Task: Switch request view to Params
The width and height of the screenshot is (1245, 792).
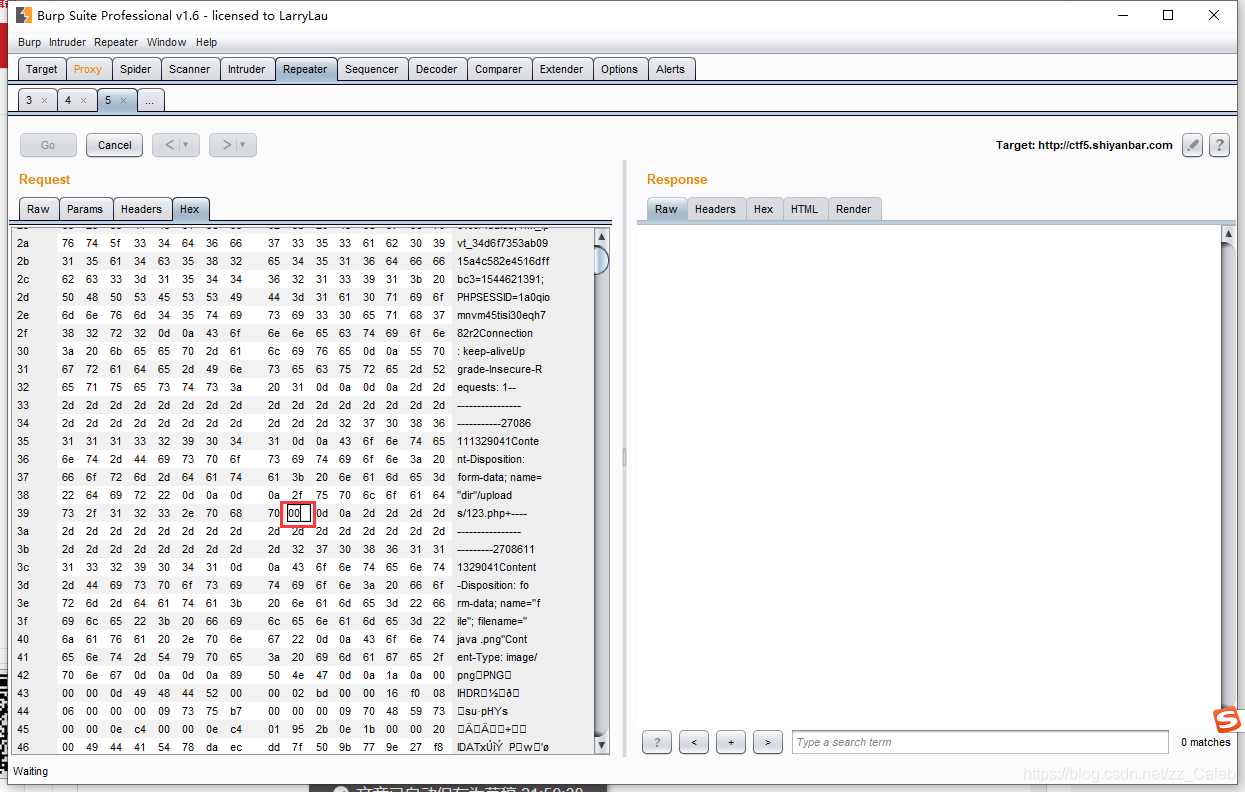Action: [85, 209]
